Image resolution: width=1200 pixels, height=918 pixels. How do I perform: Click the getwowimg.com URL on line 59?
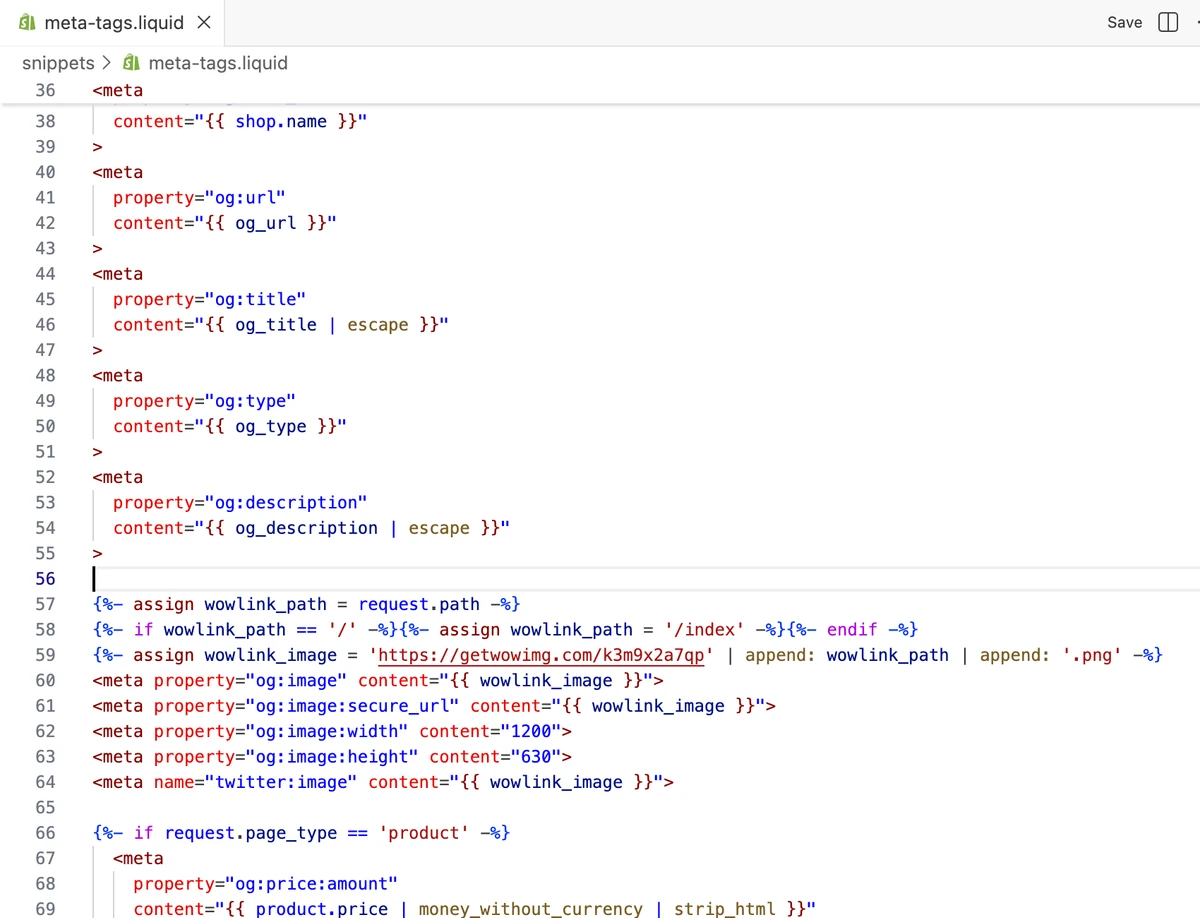pos(542,655)
